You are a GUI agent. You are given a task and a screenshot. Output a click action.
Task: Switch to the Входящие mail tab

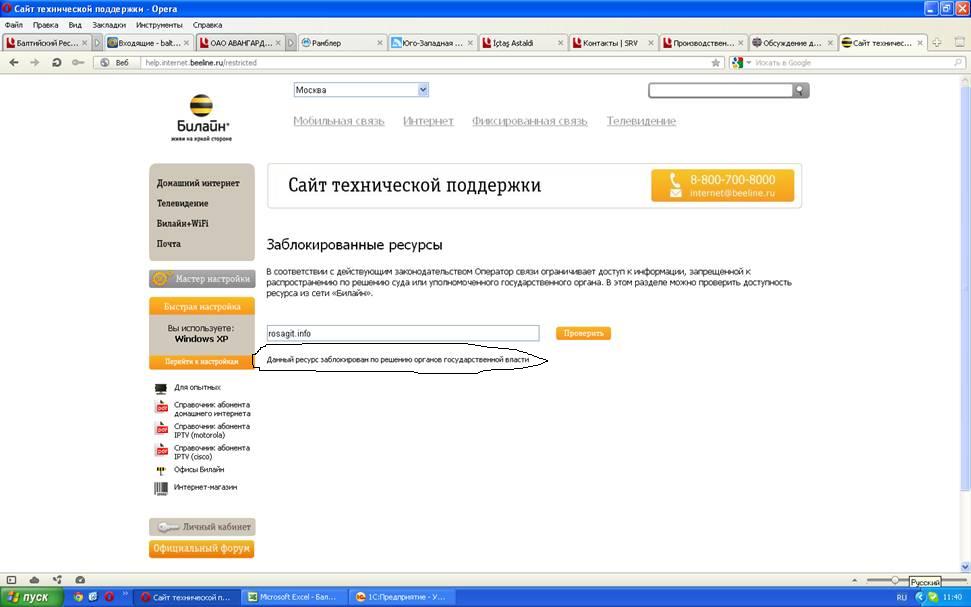point(149,43)
